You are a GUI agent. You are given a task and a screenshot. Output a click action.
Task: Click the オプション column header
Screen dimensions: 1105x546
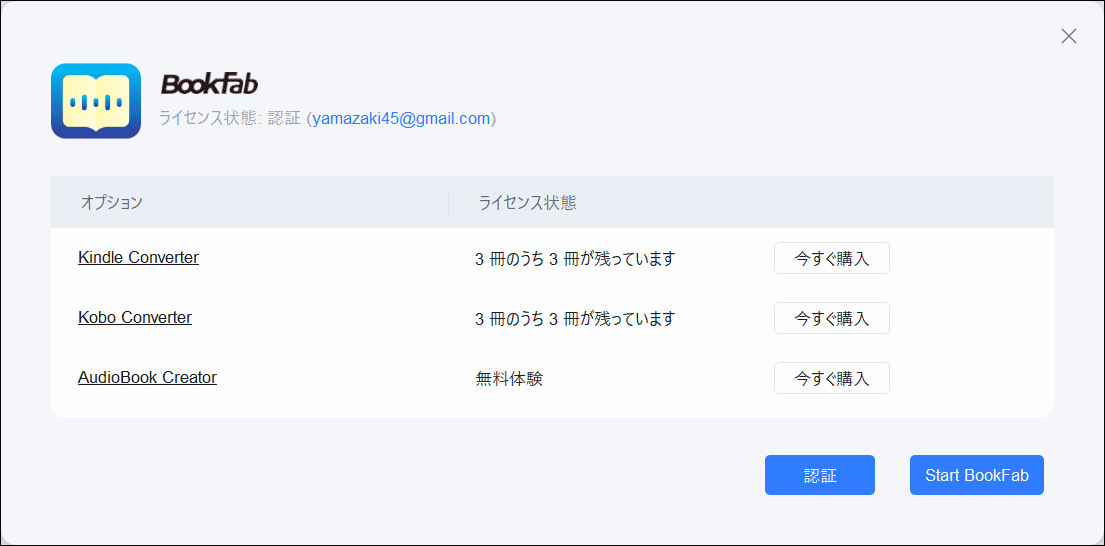[x=112, y=203]
